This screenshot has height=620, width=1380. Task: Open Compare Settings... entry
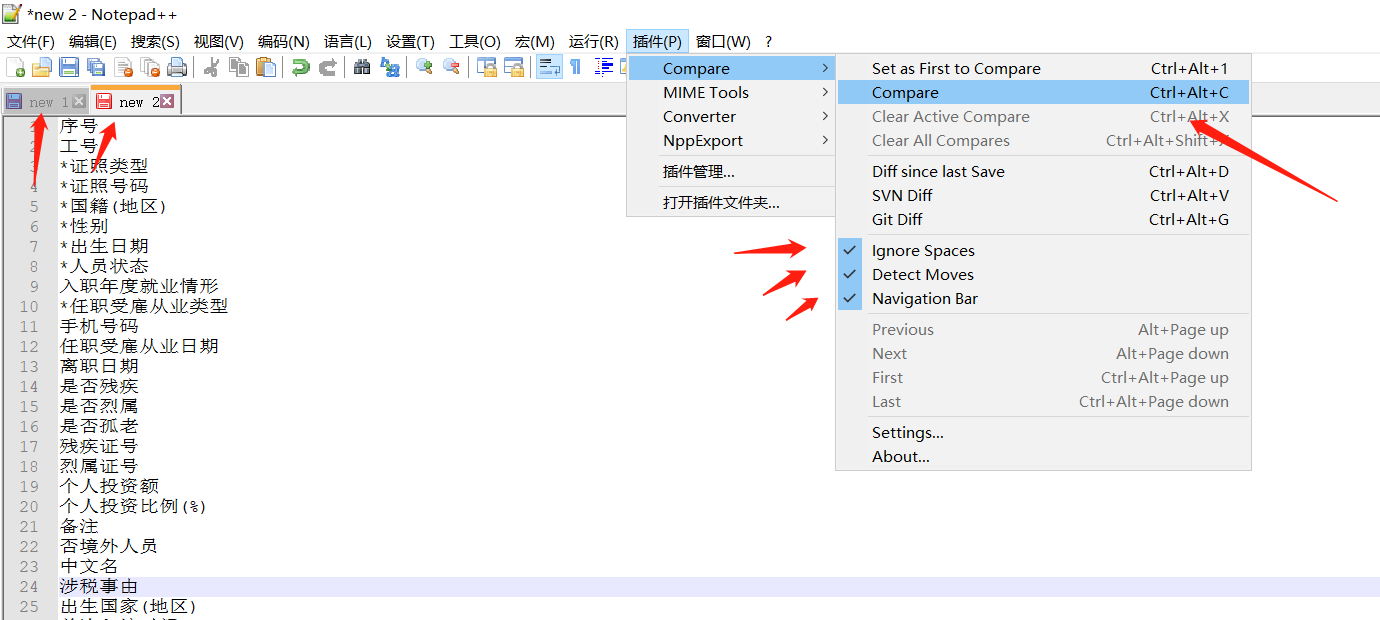pos(1043,433)
